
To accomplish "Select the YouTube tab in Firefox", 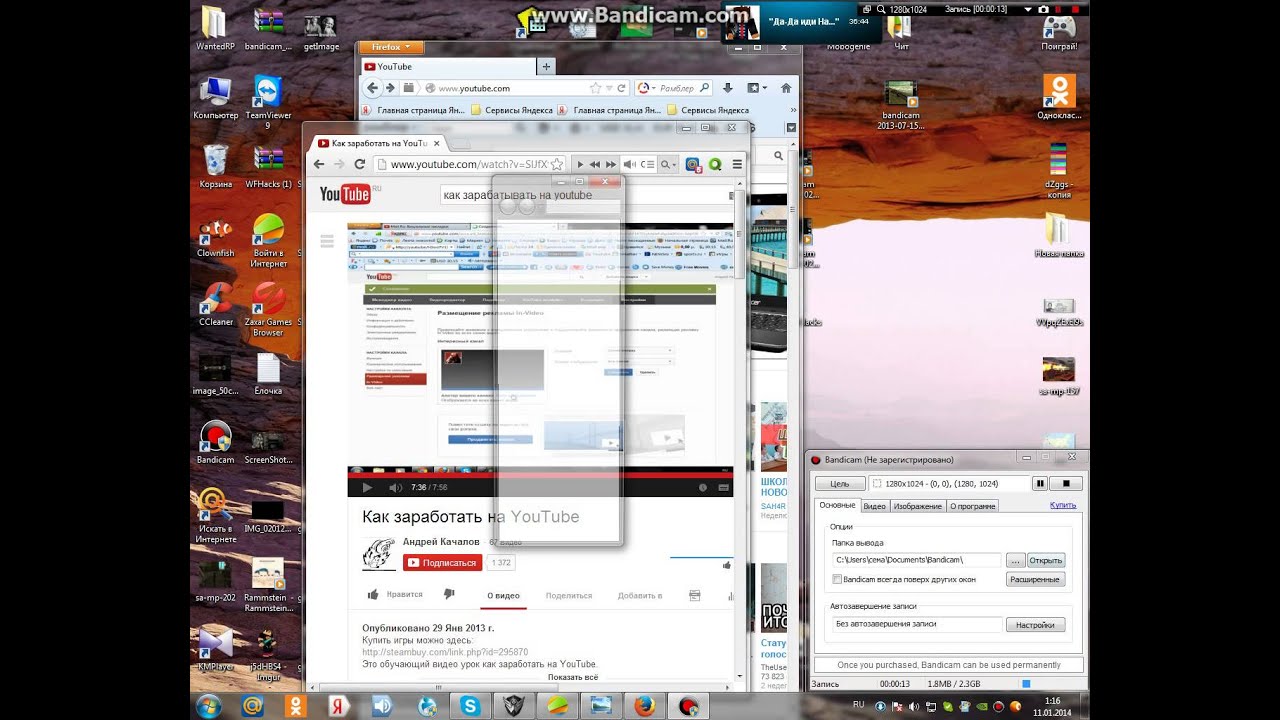I will click(448, 66).
